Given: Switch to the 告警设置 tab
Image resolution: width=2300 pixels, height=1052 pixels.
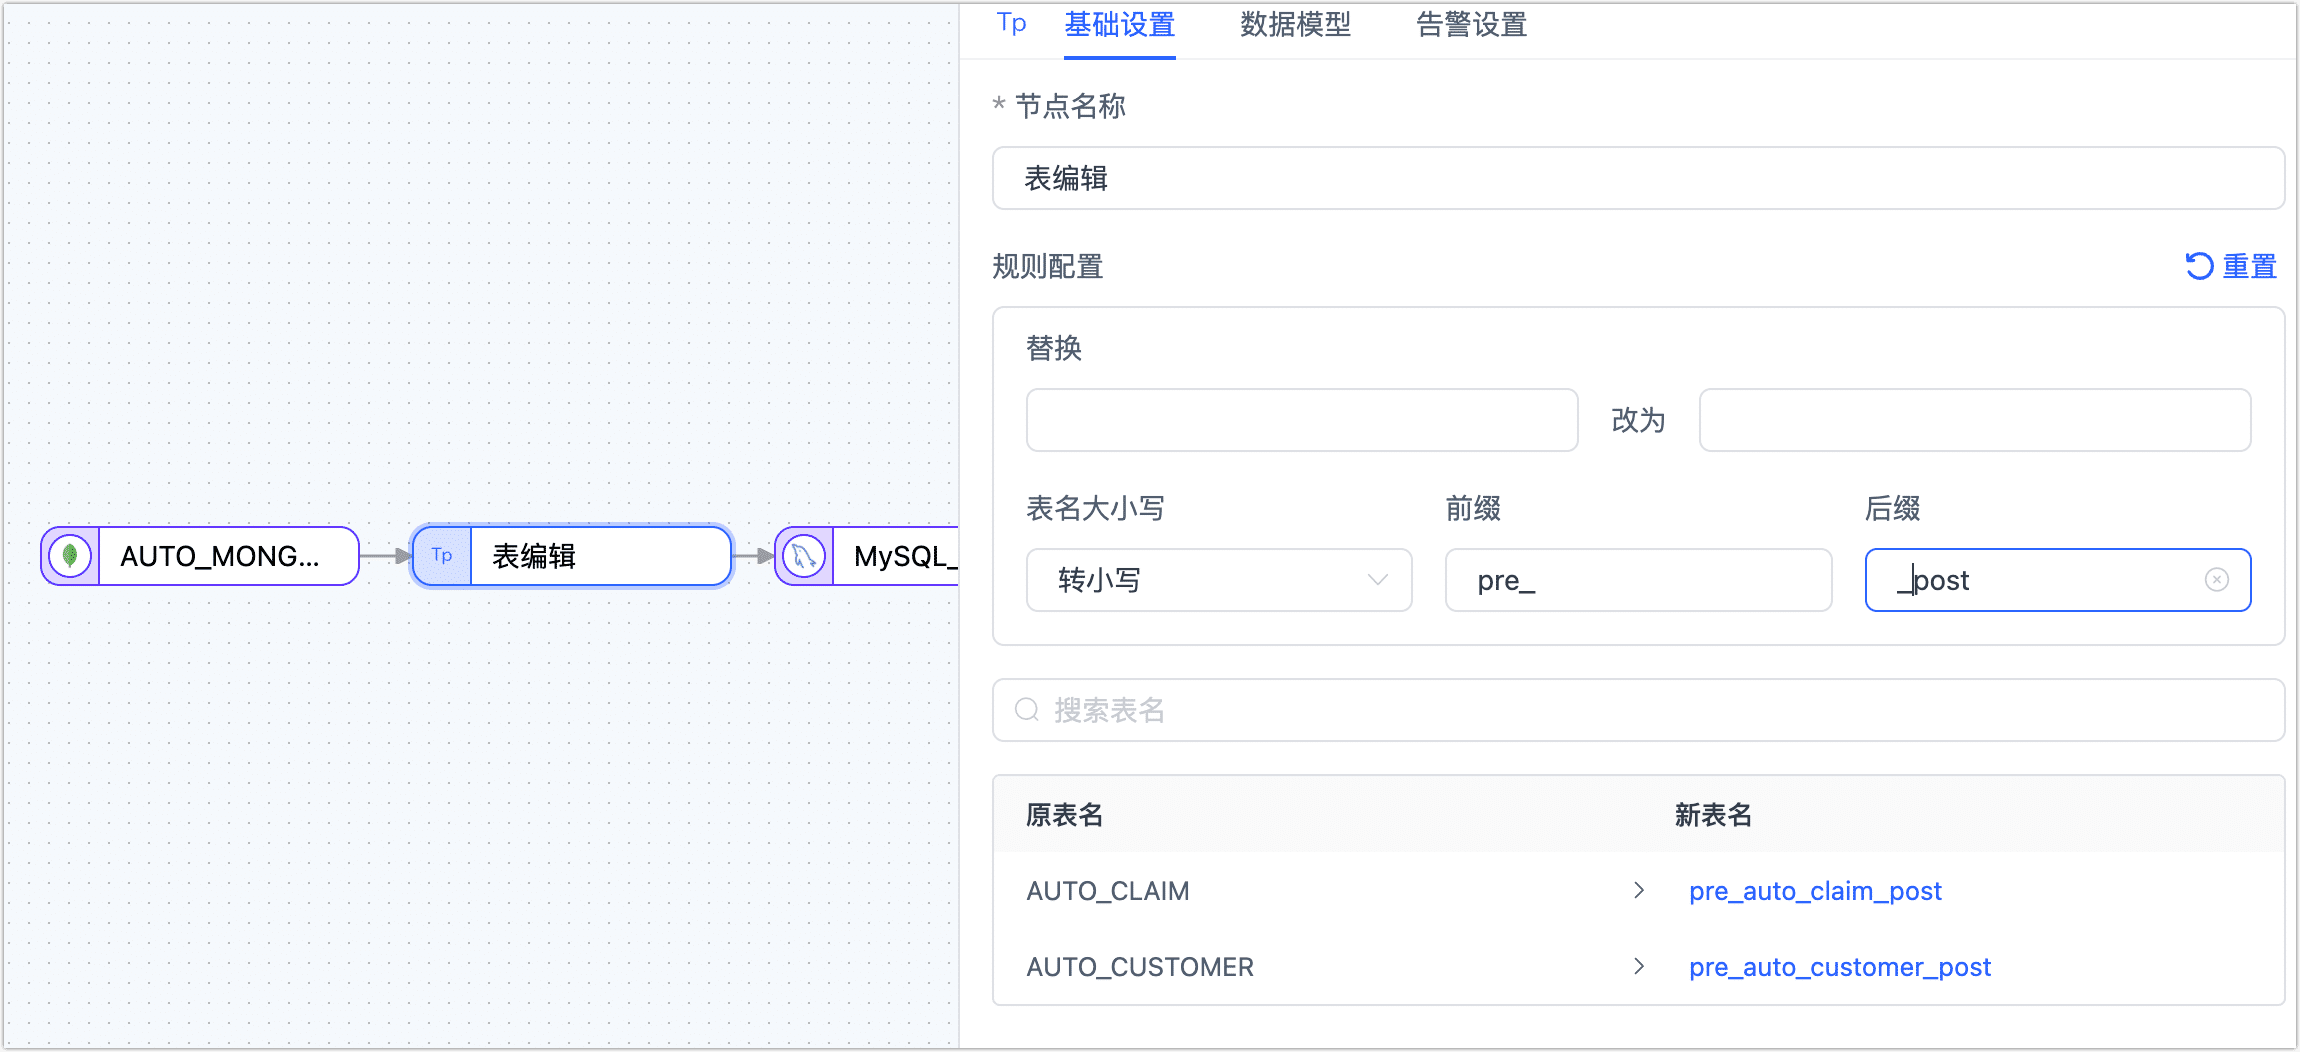Looking at the screenshot, I should pos(1471,26).
